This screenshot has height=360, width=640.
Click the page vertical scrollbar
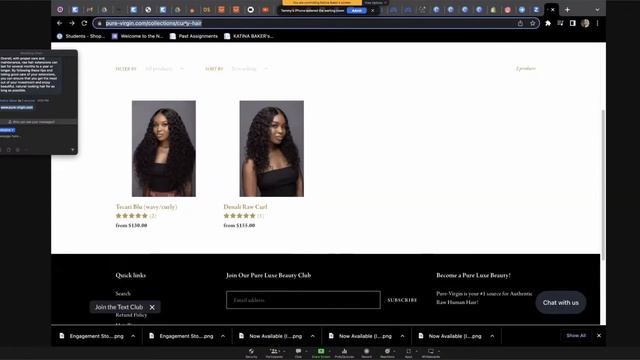coord(603,185)
